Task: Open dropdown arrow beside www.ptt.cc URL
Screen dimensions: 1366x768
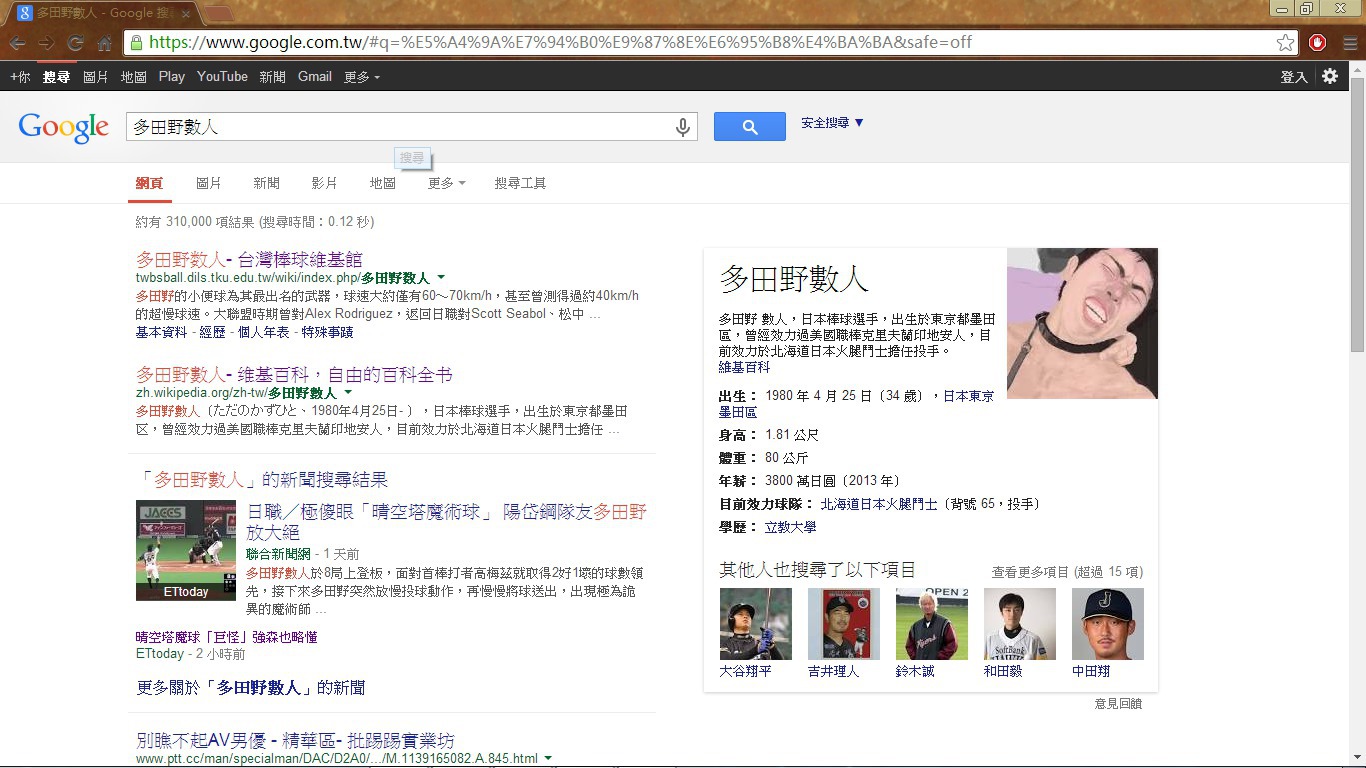Action: click(548, 758)
